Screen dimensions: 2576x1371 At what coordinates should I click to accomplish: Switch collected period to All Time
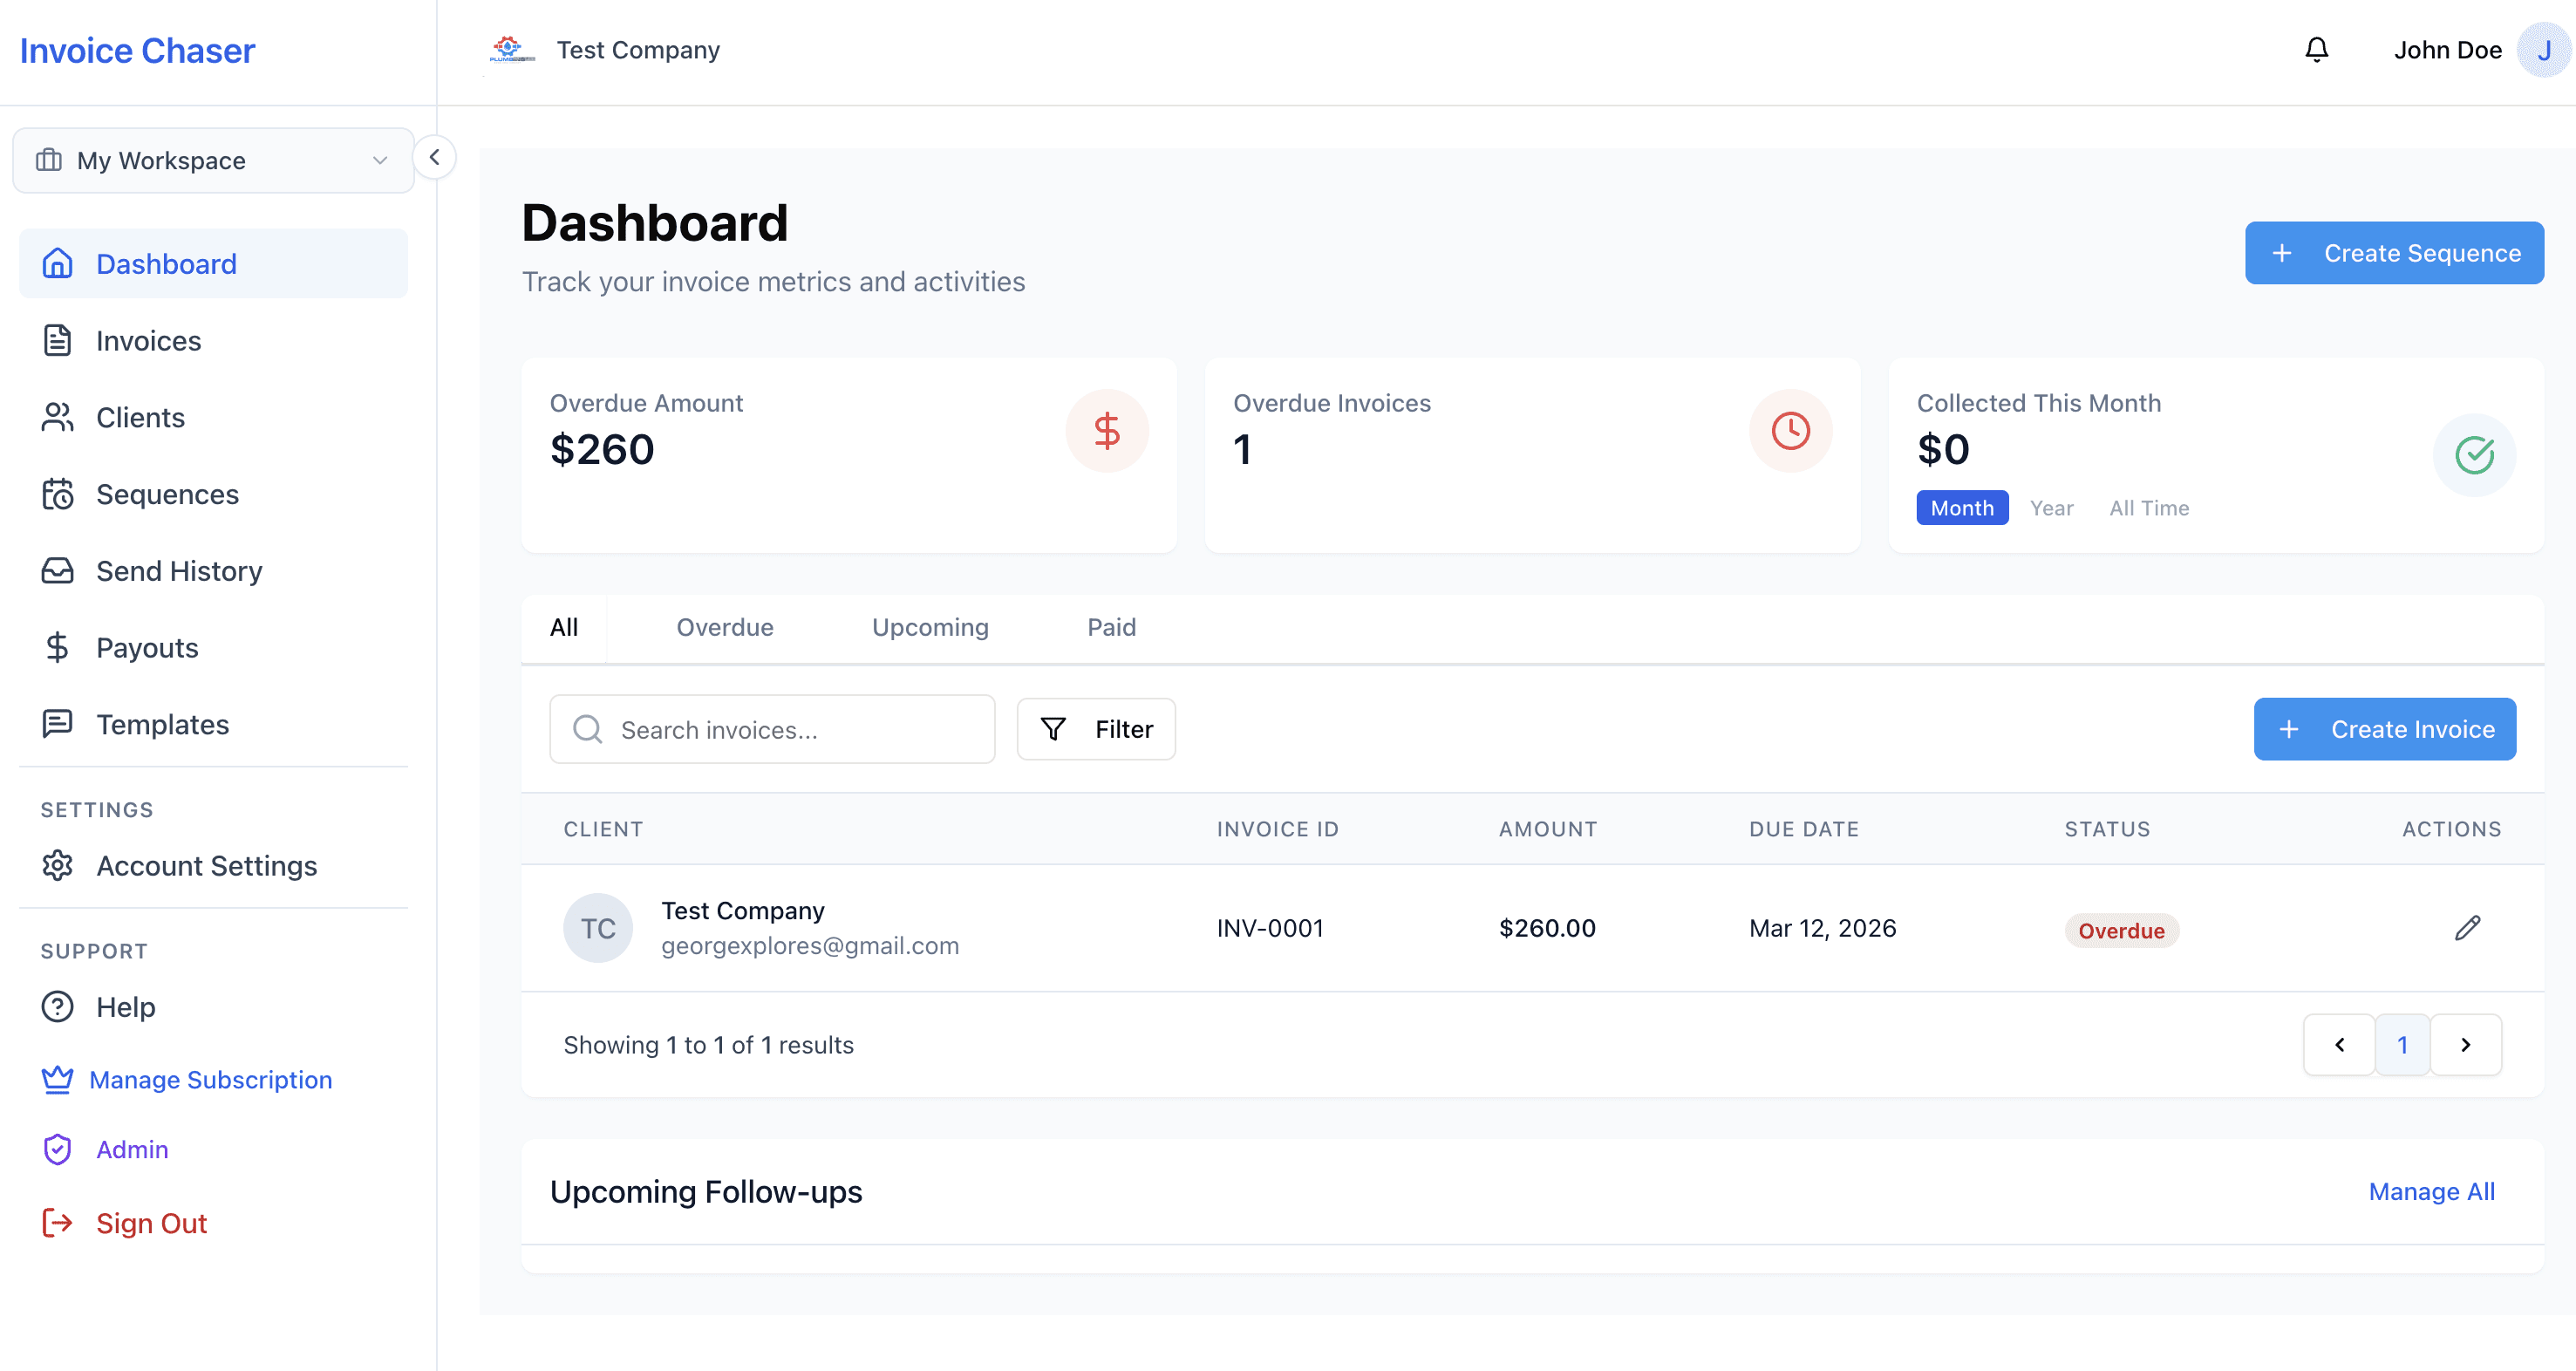pos(2149,508)
